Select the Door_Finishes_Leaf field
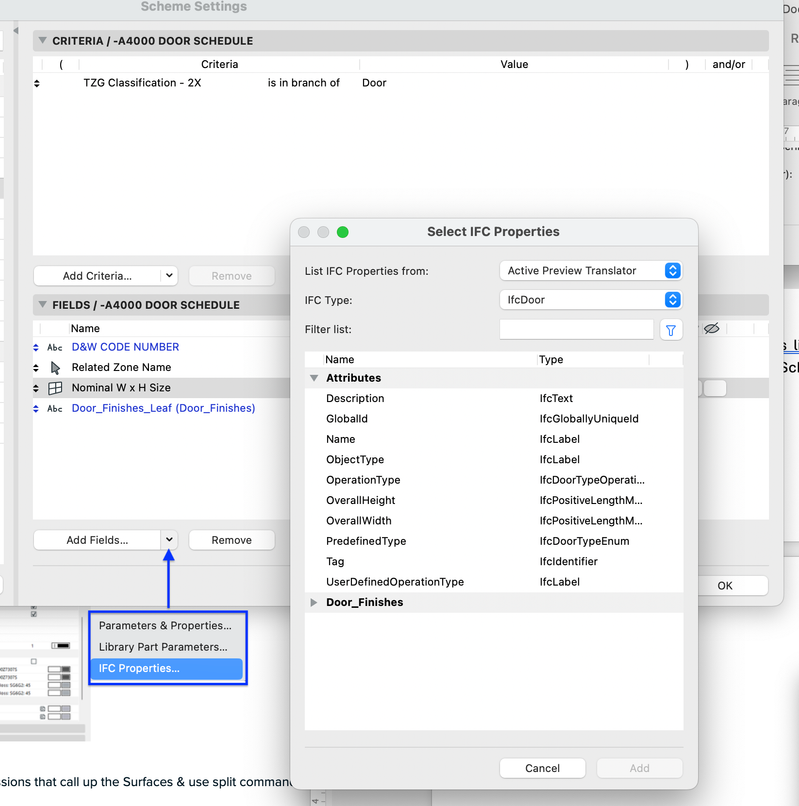This screenshot has width=799, height=806. 164,409
